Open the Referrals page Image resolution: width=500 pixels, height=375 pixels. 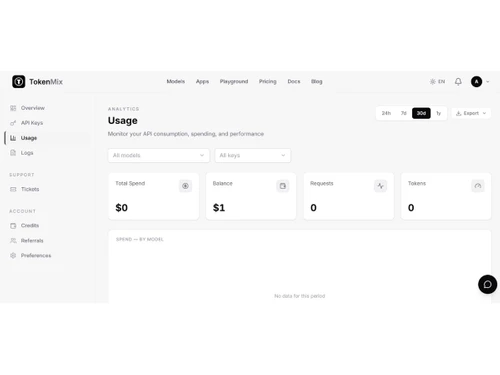pyautogui.click(x=32, y=241)
